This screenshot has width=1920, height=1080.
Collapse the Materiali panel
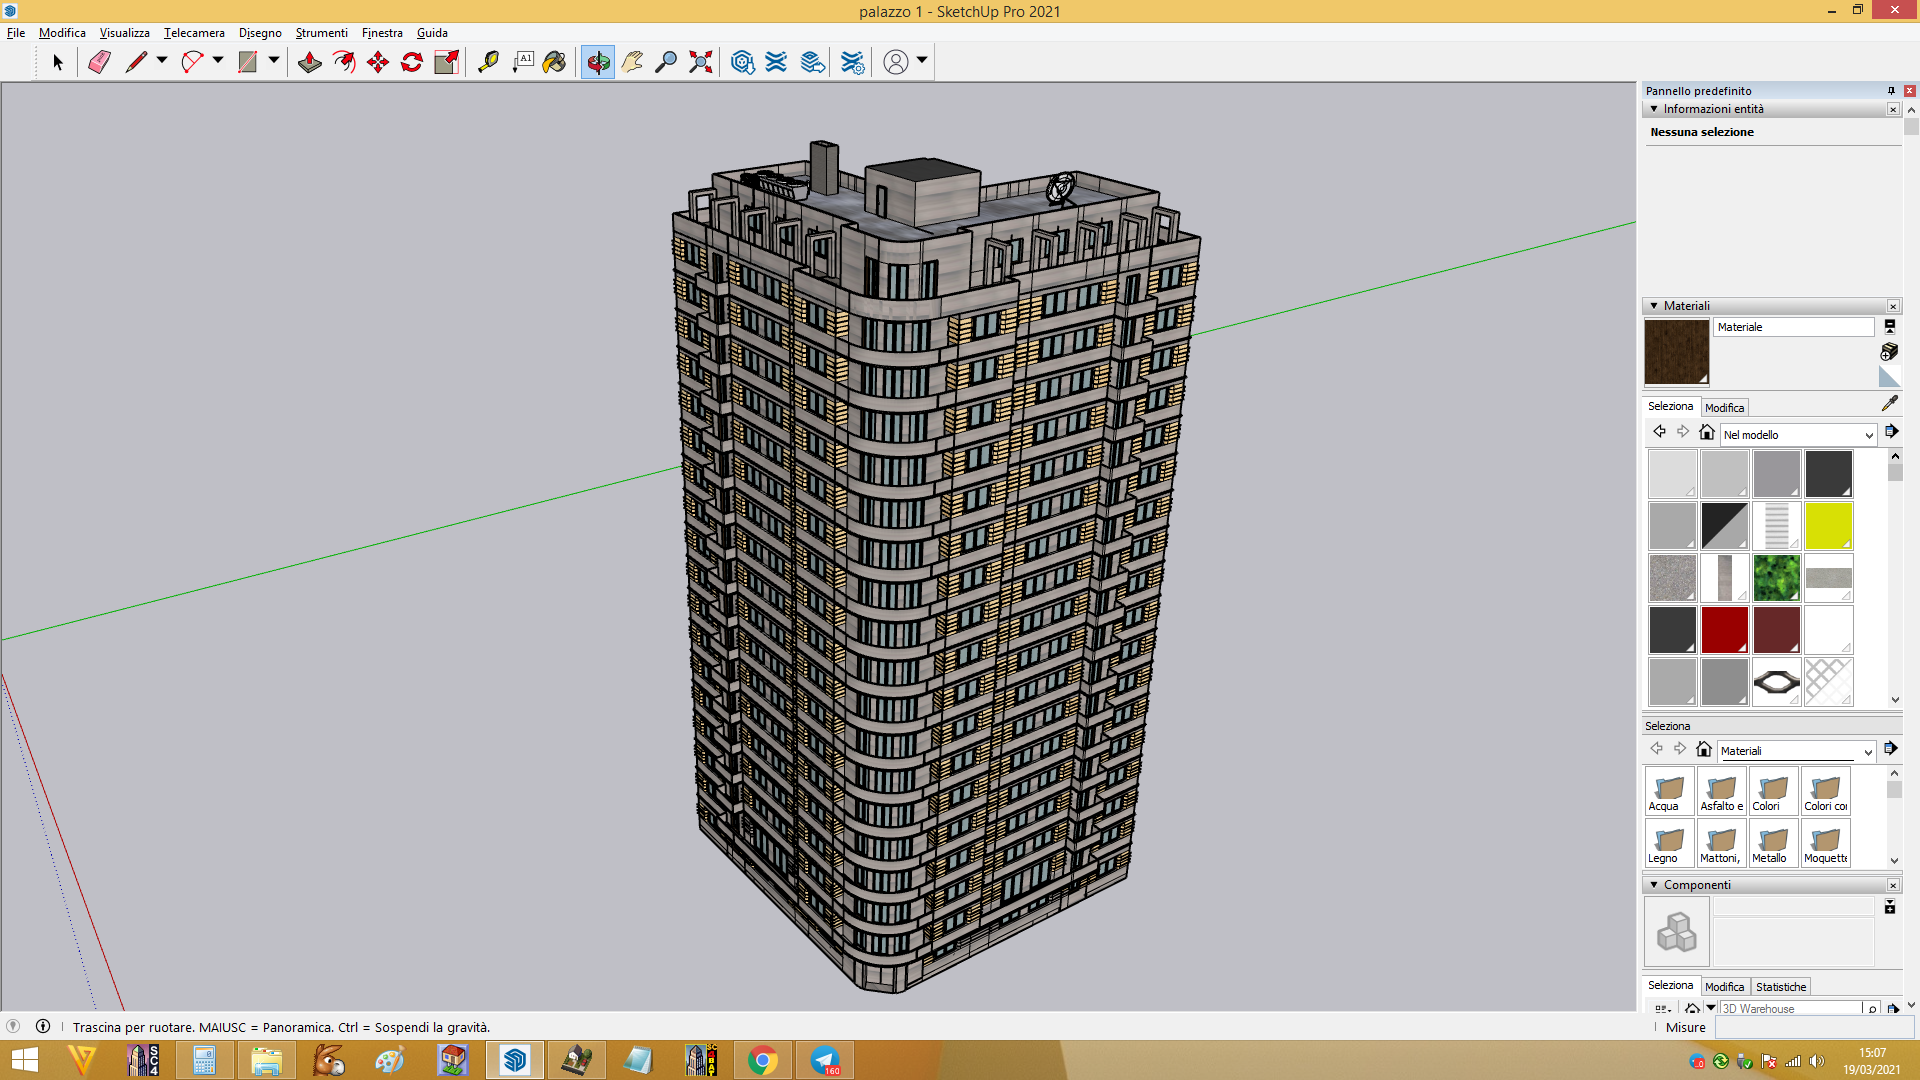click(x=1654, y=306)
